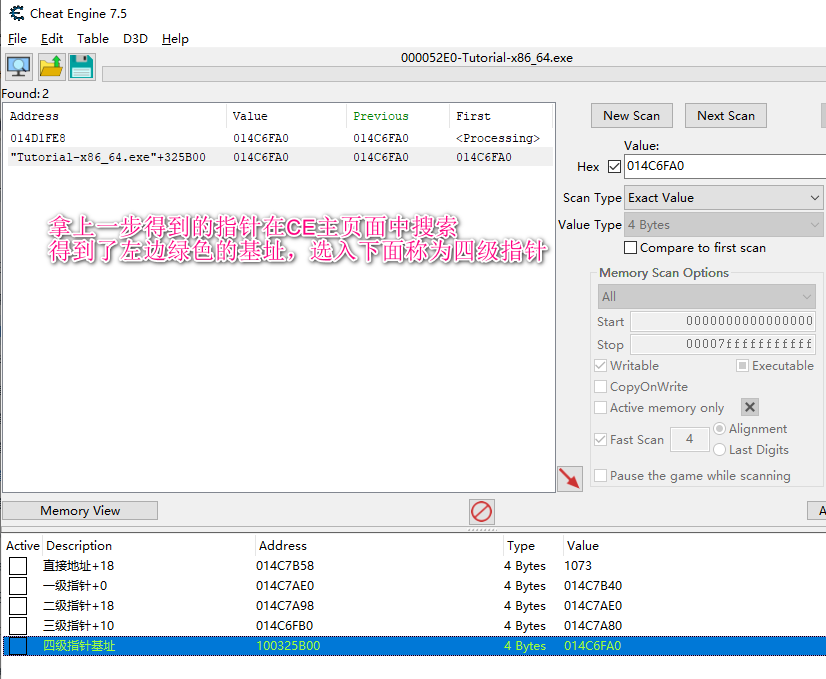The width and height of the screenshot is (826, 679).
Task: Click the save floppy disk icon
Action: tap(82, 67)
